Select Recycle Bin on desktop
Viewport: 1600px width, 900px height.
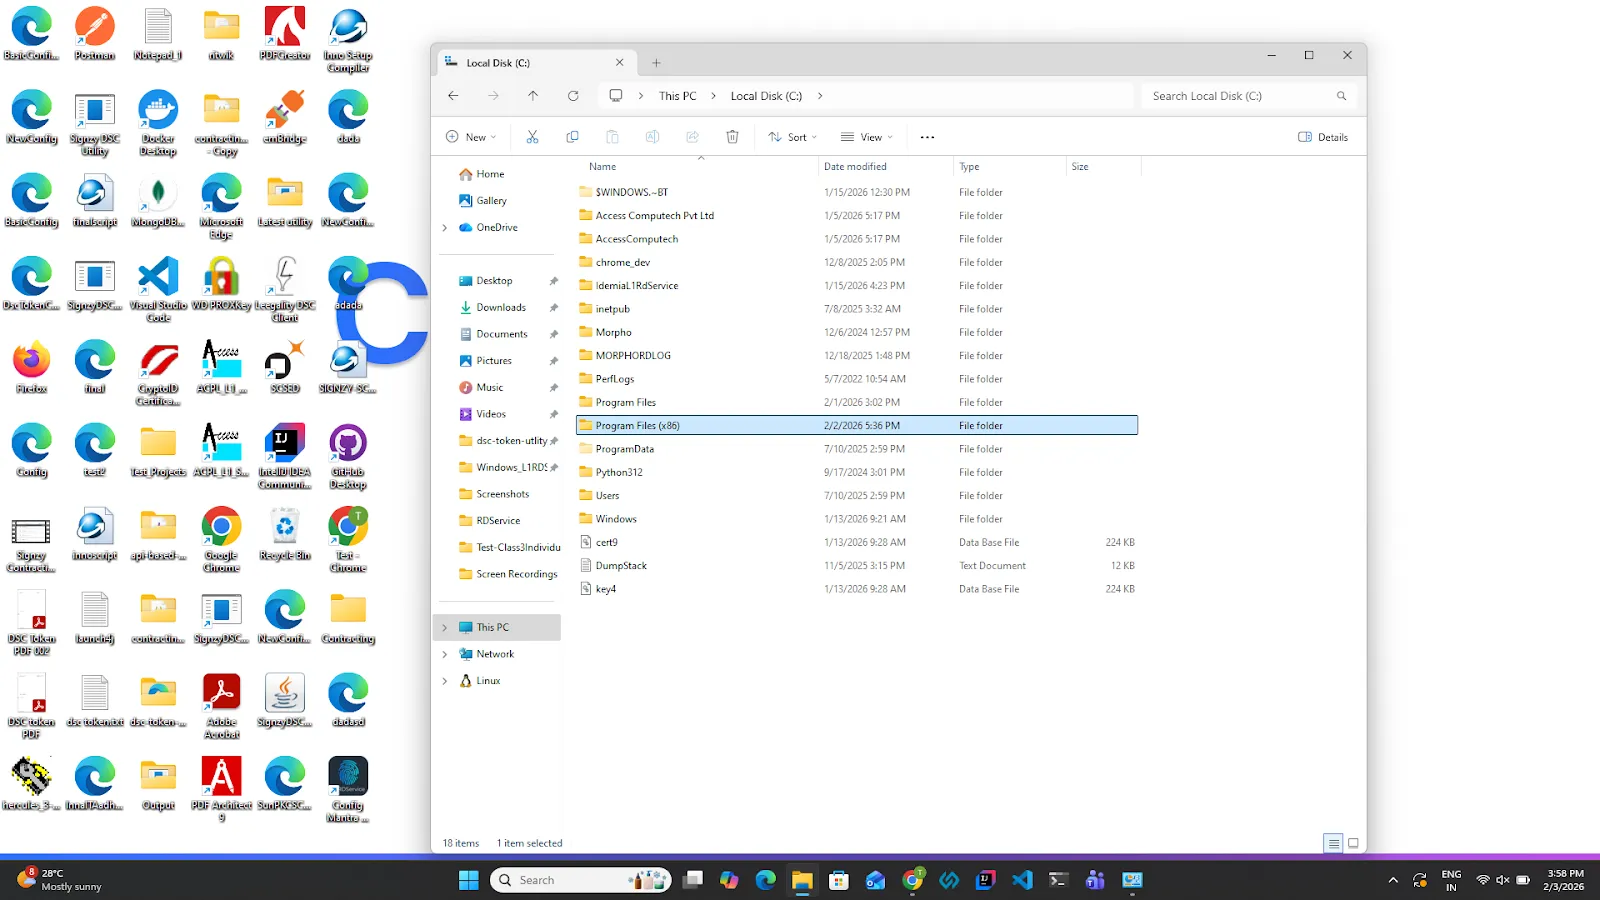(285, 534)
